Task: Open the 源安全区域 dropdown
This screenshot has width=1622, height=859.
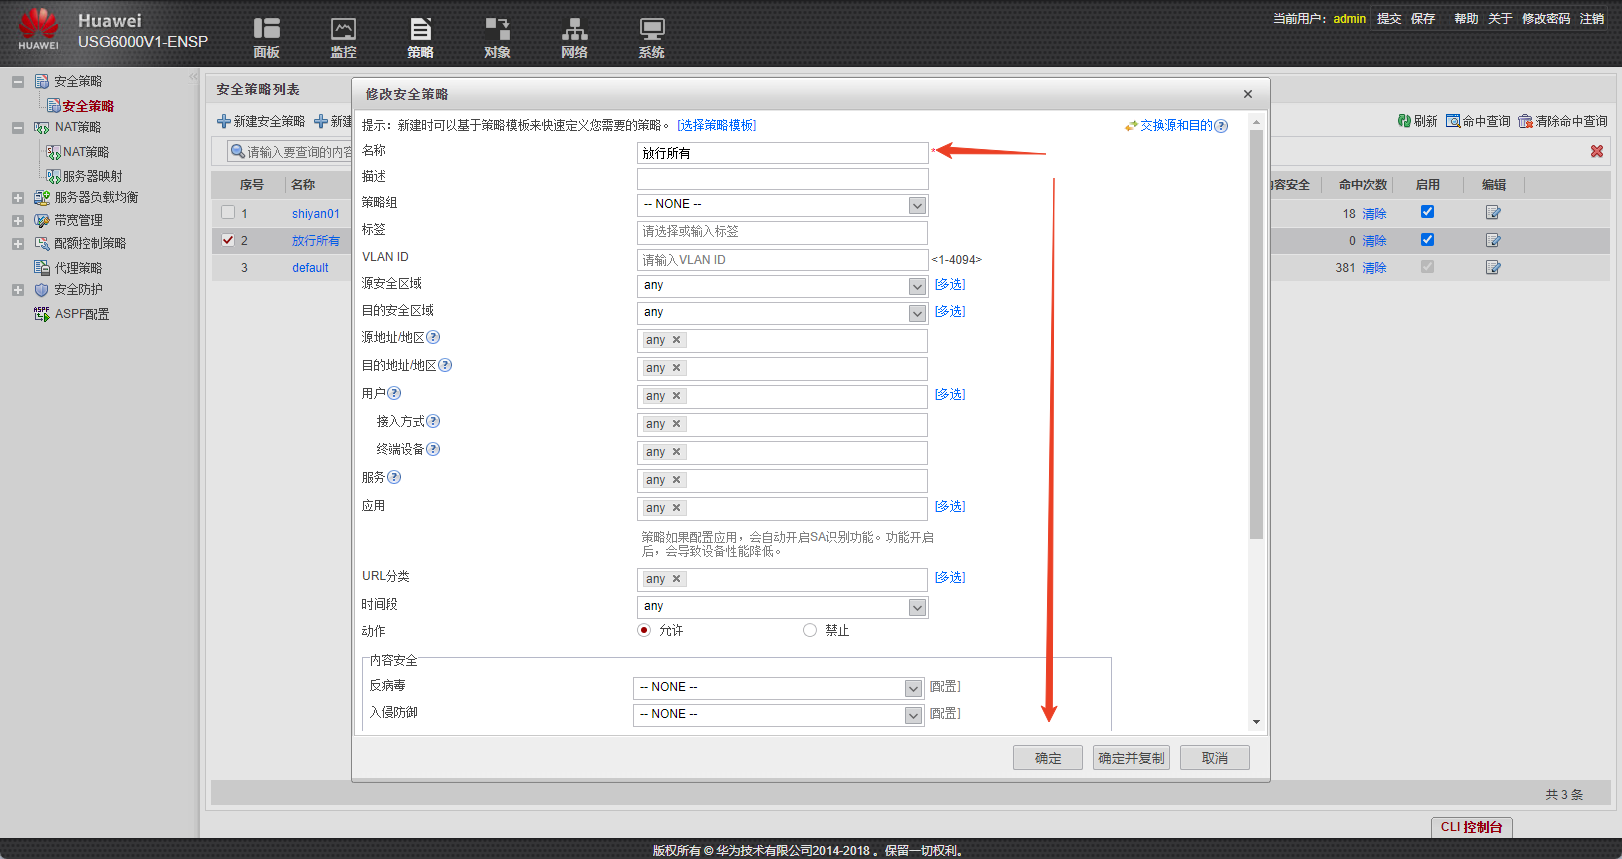Action: tap(917, 286)
